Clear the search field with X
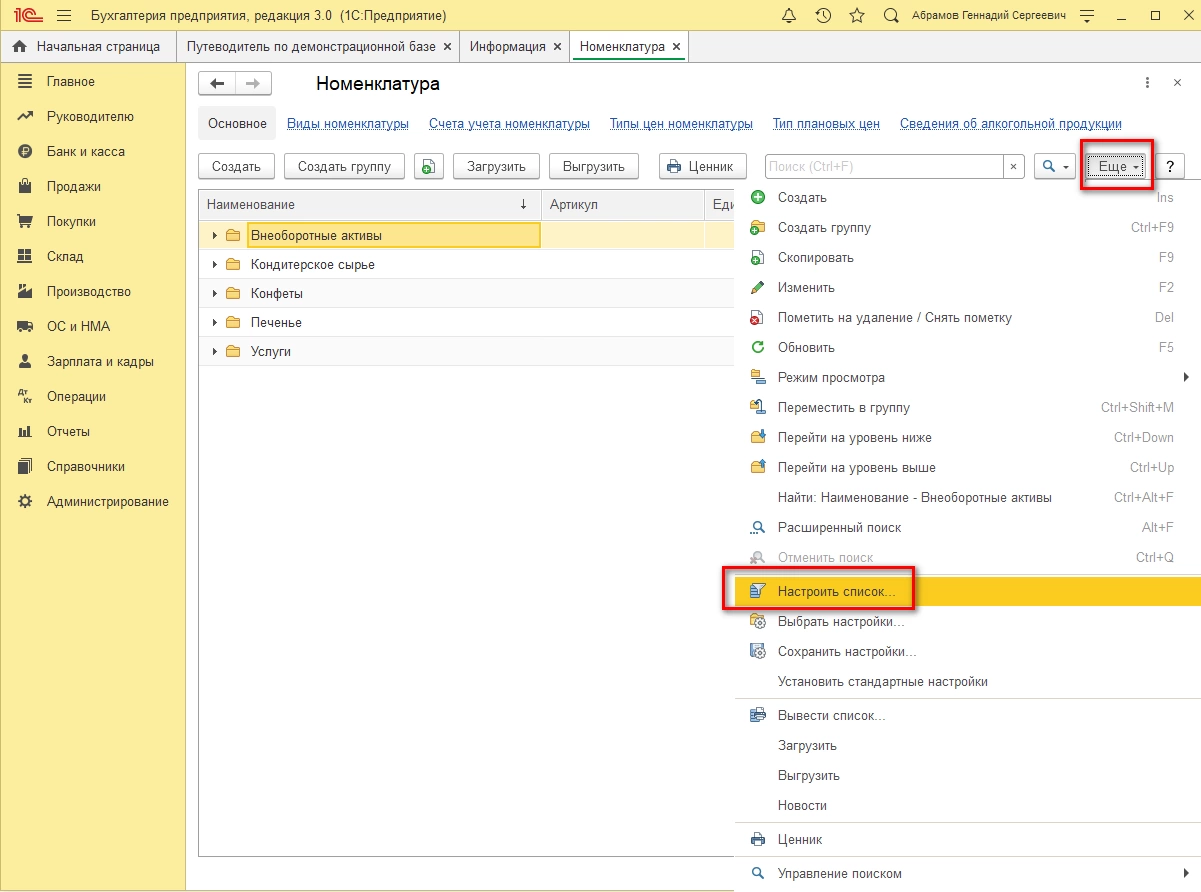The height and width of the screenshot is (892, 1201). (1014, 167)
